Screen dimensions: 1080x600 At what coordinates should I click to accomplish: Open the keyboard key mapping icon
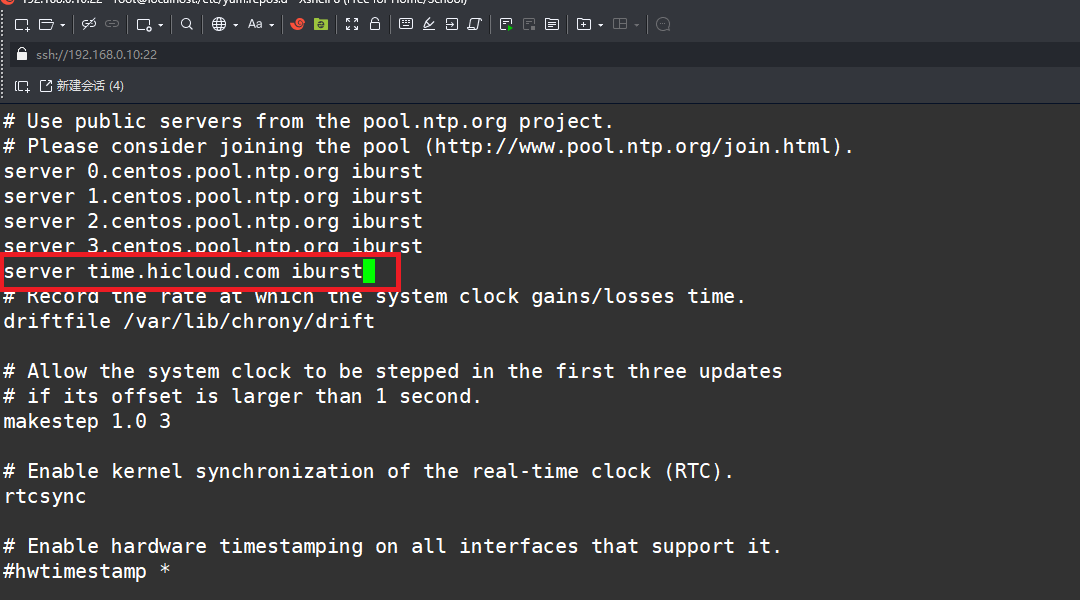click(406, 24)
